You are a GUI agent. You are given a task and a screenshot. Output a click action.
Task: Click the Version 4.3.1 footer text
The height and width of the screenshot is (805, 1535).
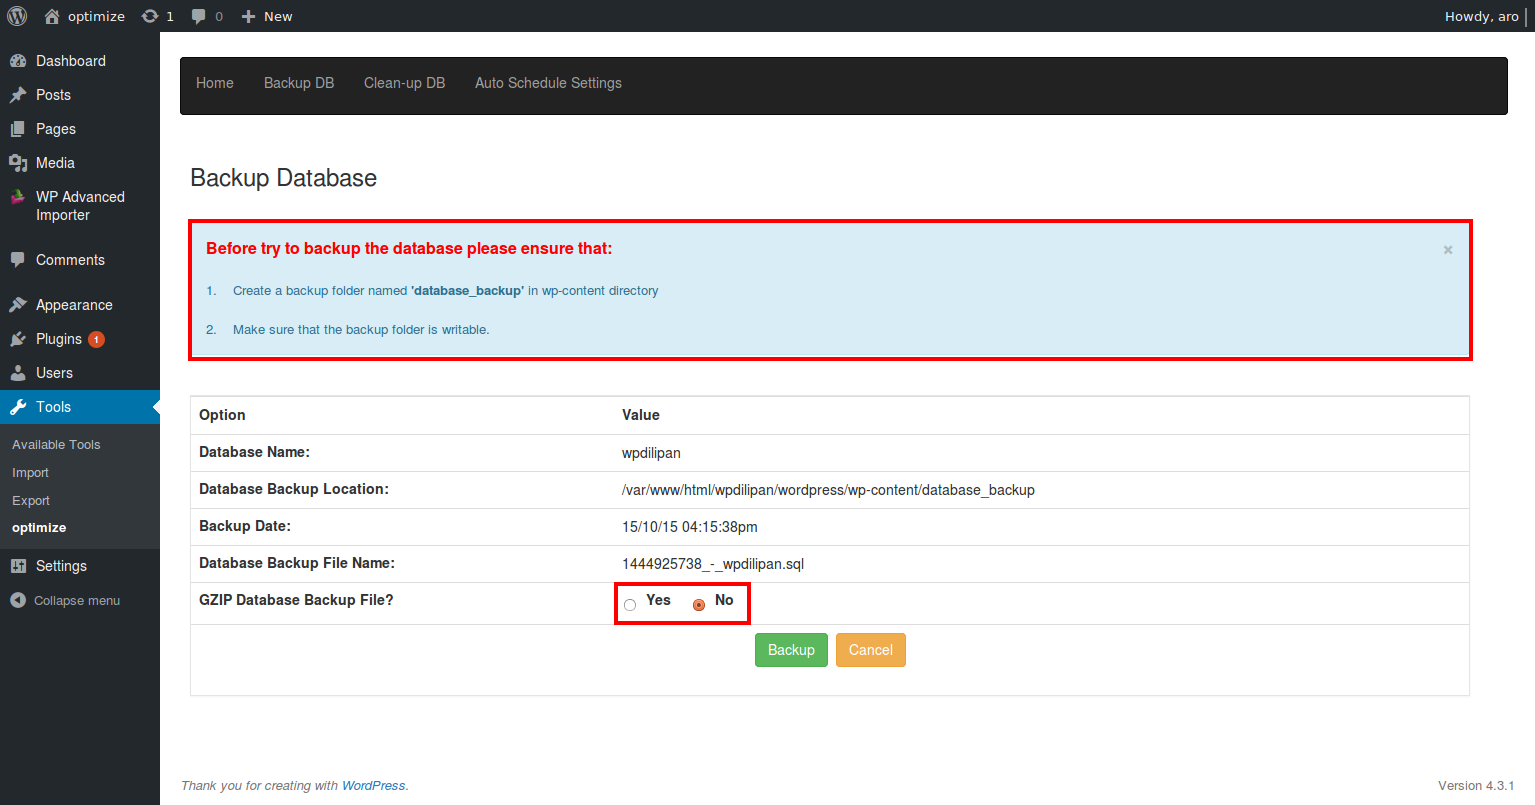1476,786
